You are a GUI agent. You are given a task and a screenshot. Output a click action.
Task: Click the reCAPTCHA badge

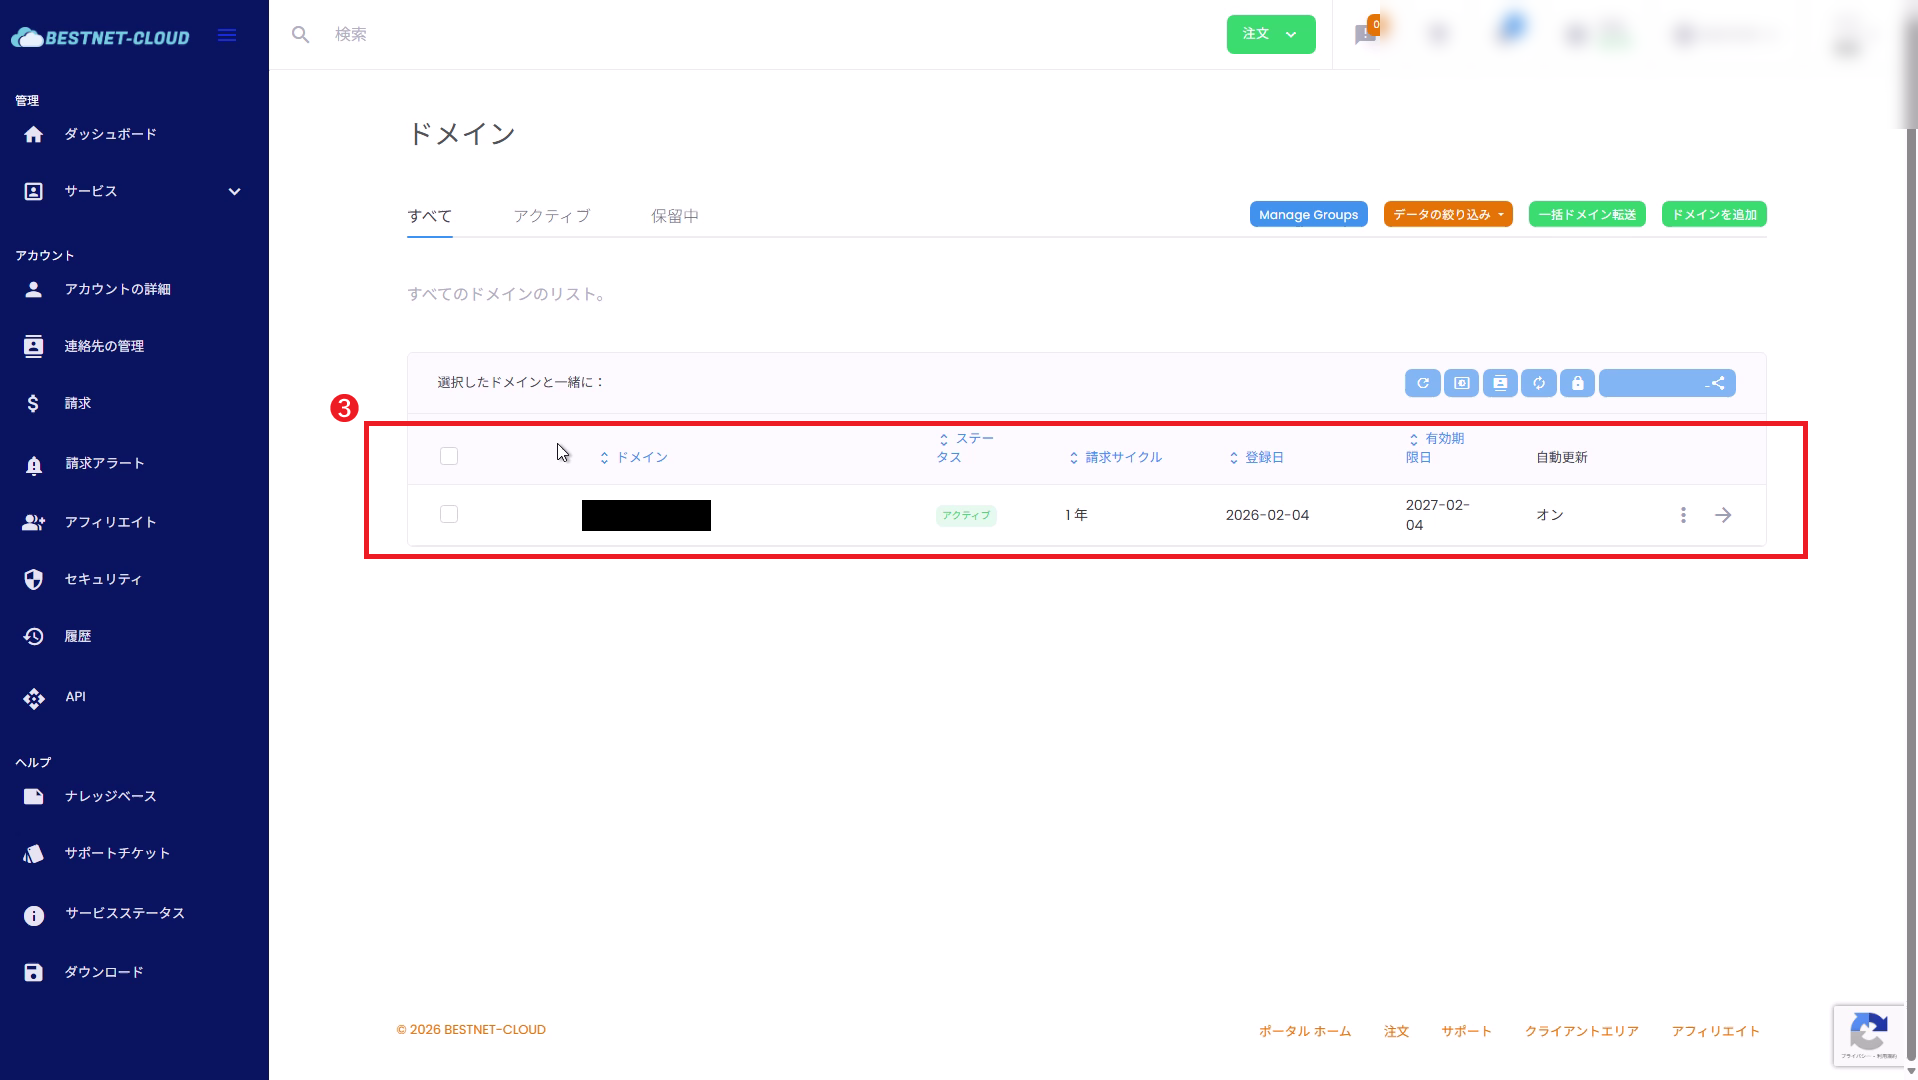1868,1034
